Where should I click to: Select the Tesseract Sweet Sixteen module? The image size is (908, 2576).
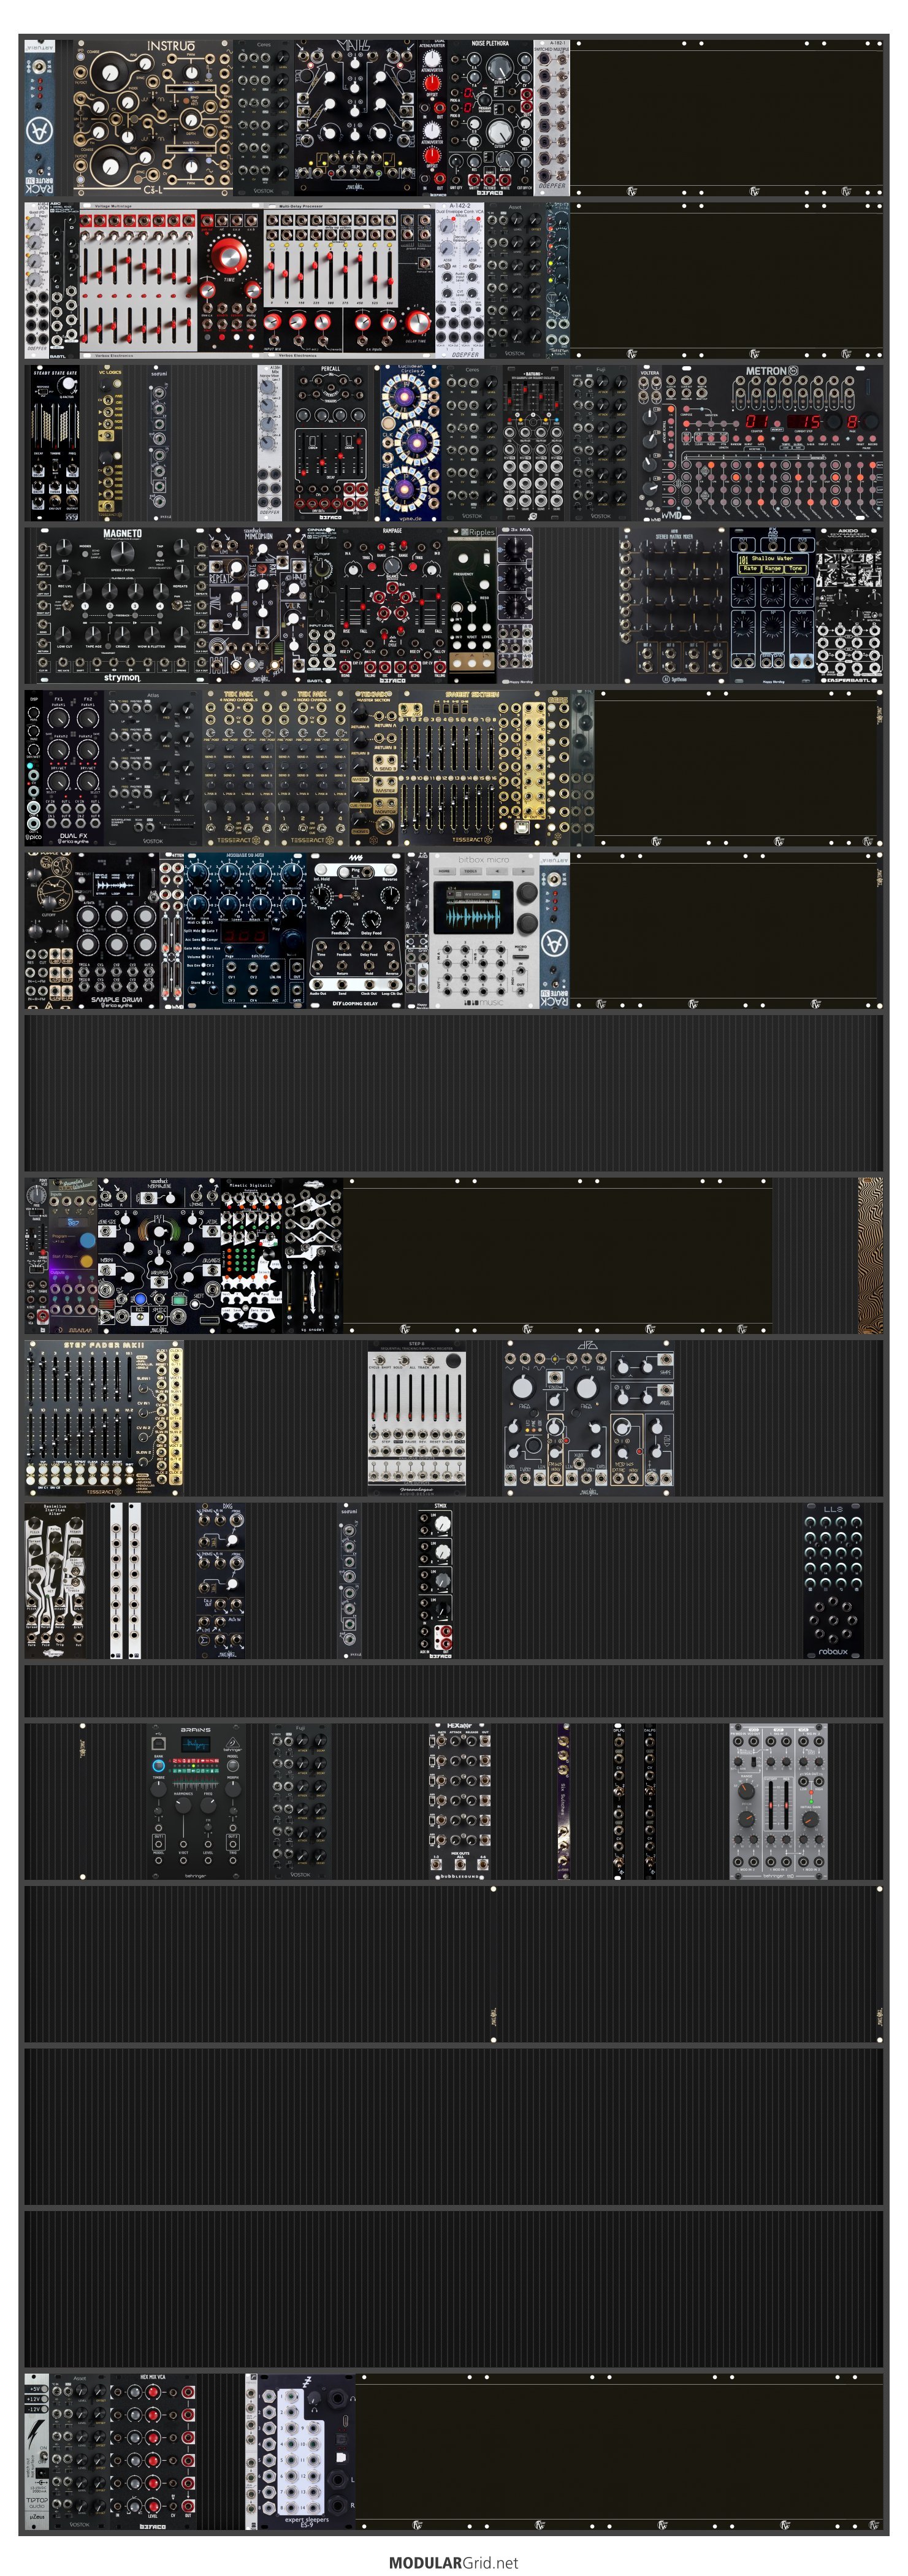472,768
